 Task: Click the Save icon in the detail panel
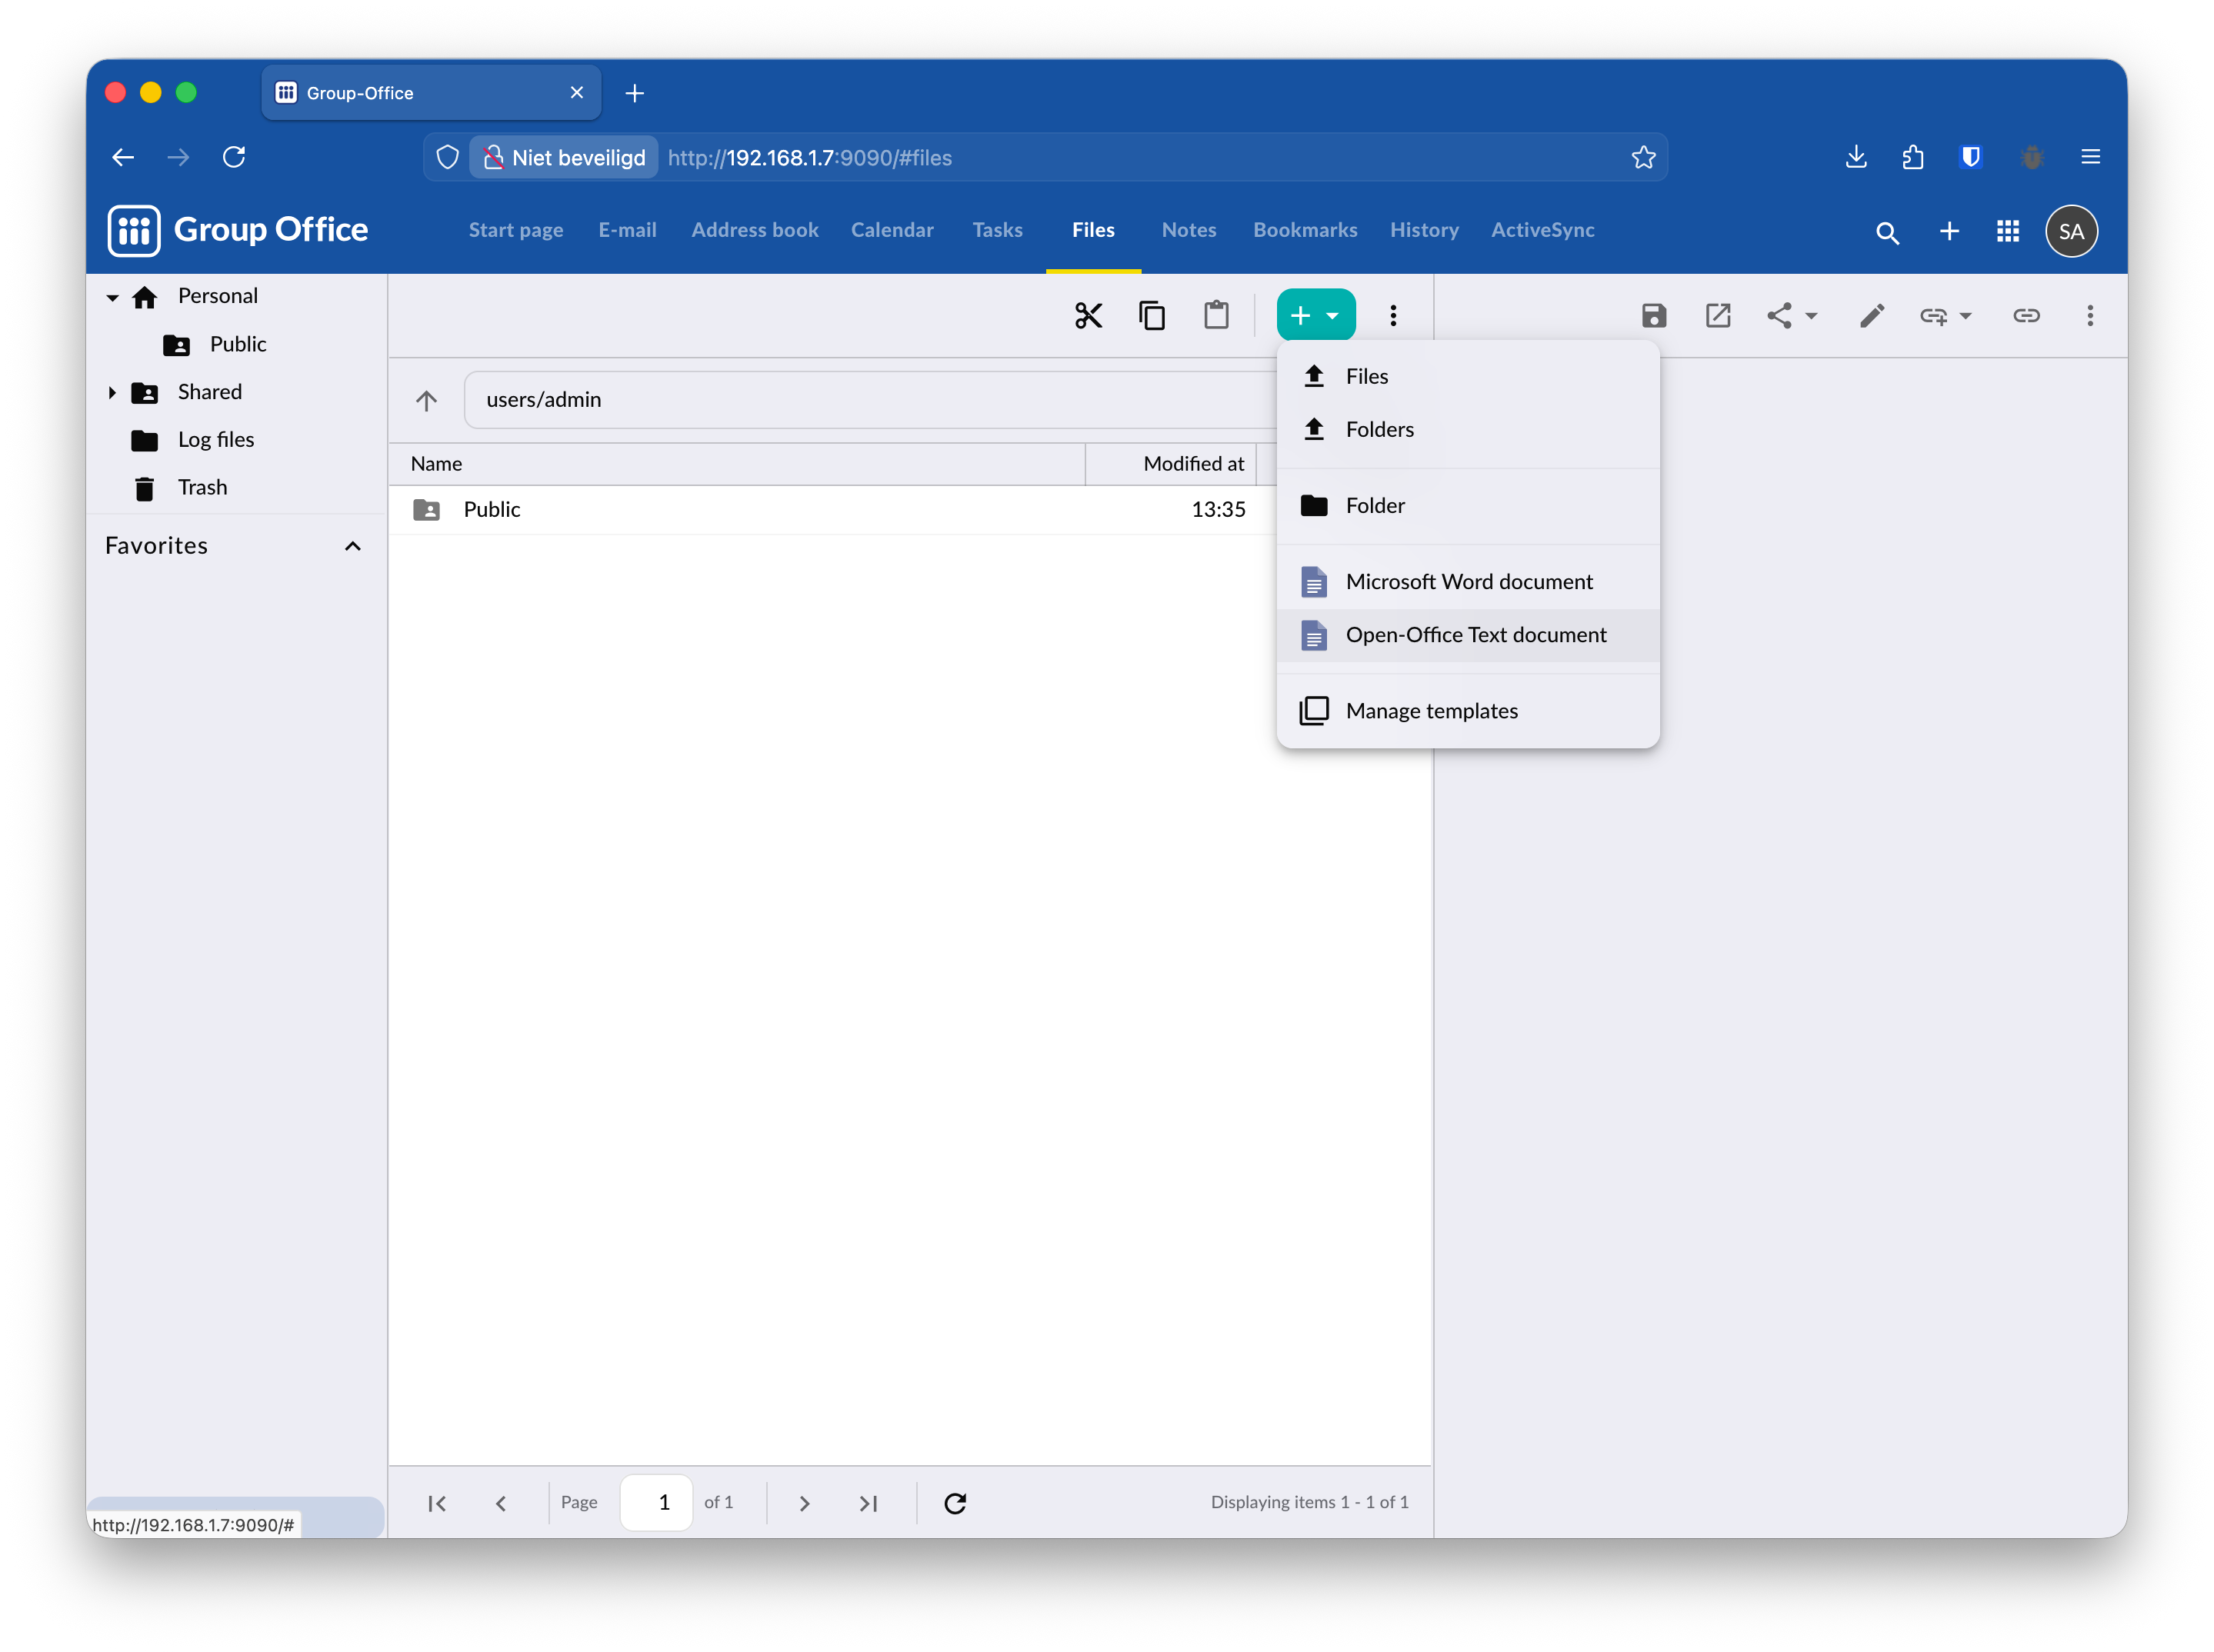pyautogui.click(x=1653, y=315)
